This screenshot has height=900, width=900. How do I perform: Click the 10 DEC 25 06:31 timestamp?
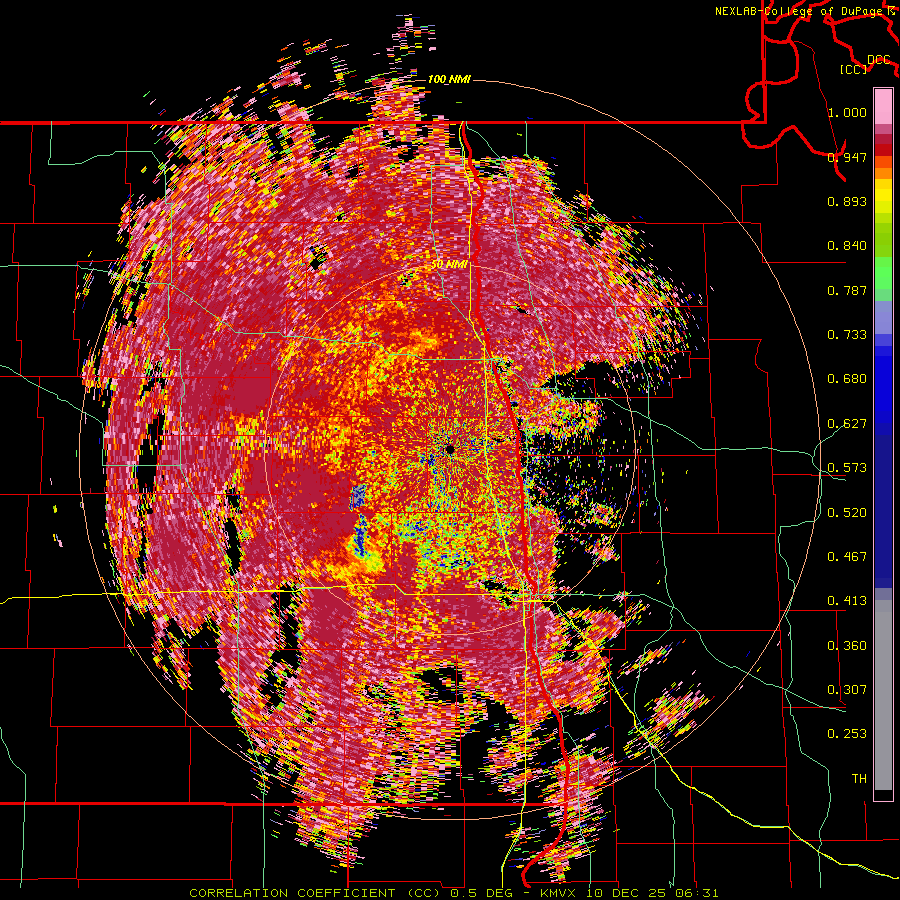(651, 893)
